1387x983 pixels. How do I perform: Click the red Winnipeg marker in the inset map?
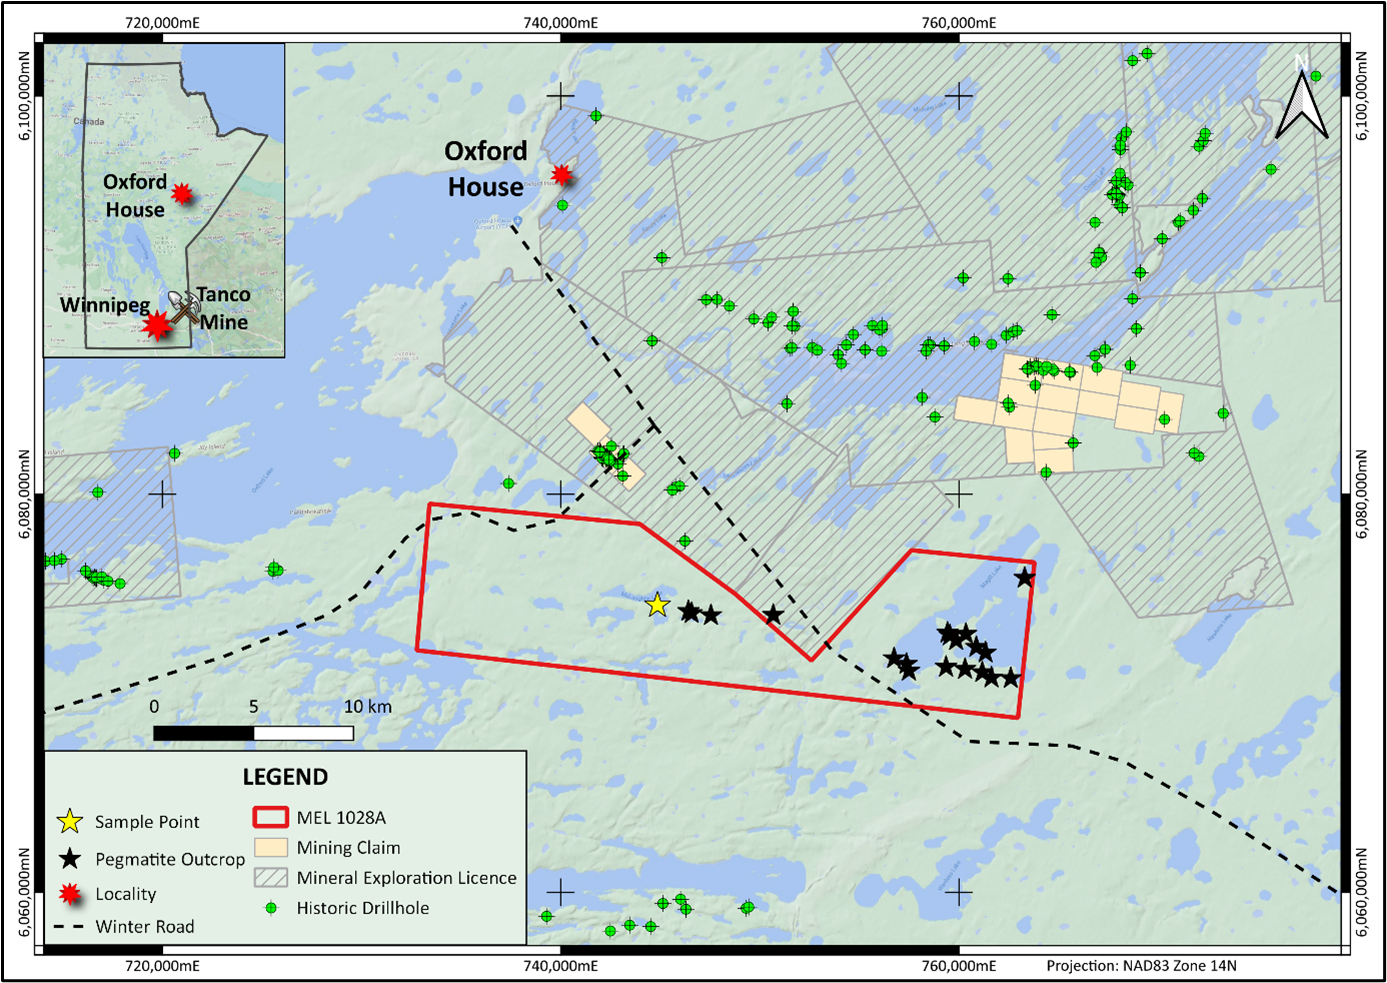tap(156, 325)
